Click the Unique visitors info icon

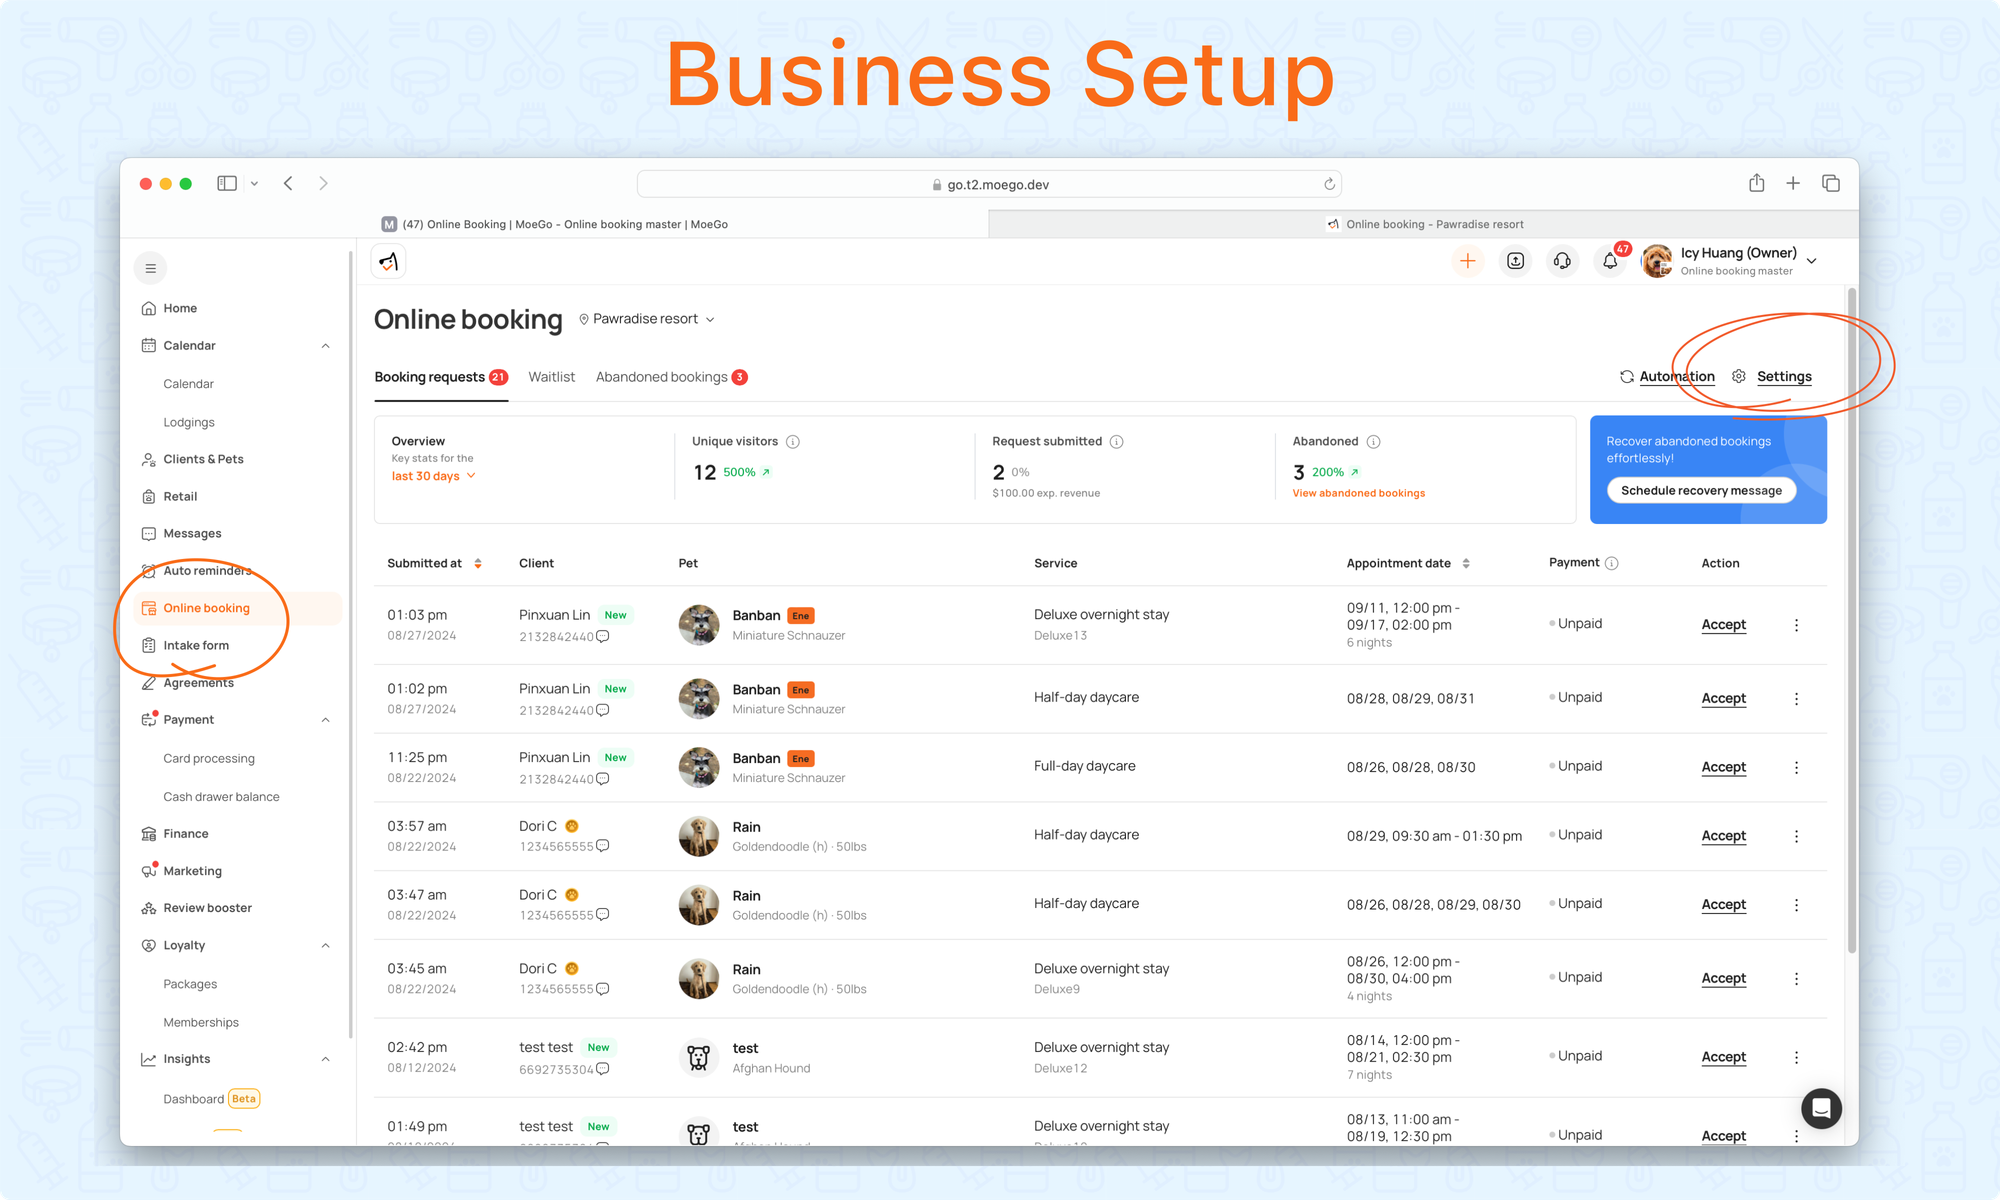793,441
